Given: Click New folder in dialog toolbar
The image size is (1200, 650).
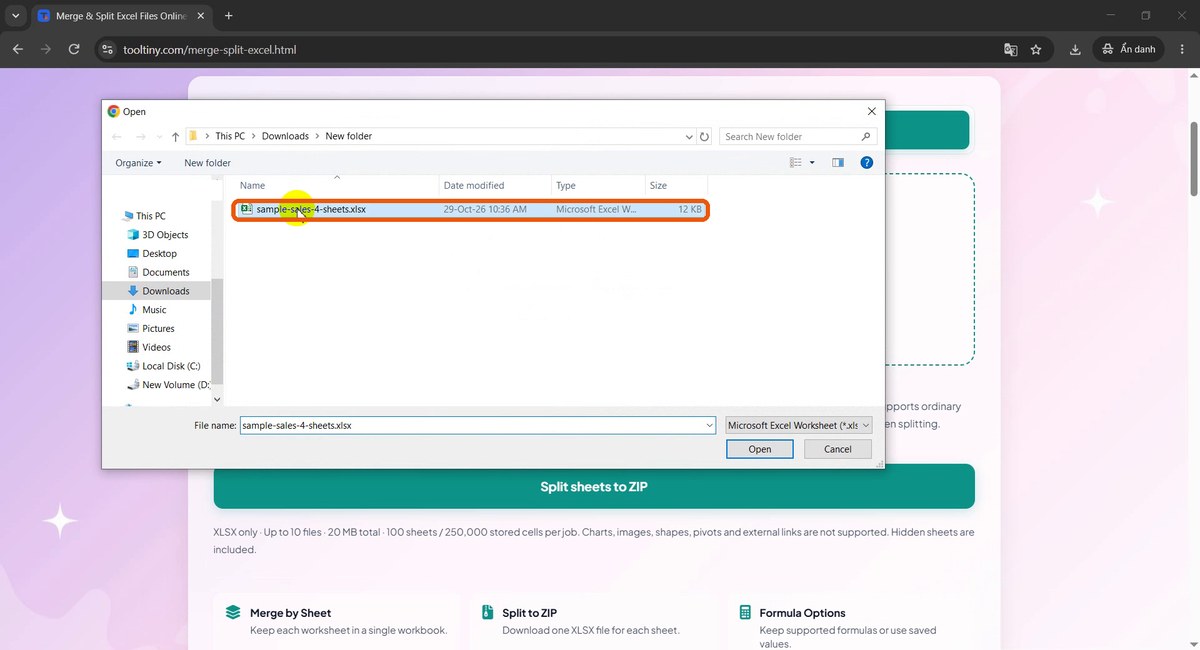Looking at the screenshot, I should [207, 162].
